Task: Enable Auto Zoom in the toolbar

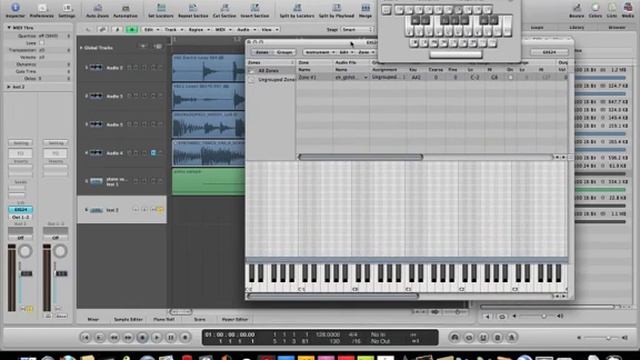Action: click(x=98, y=10)
